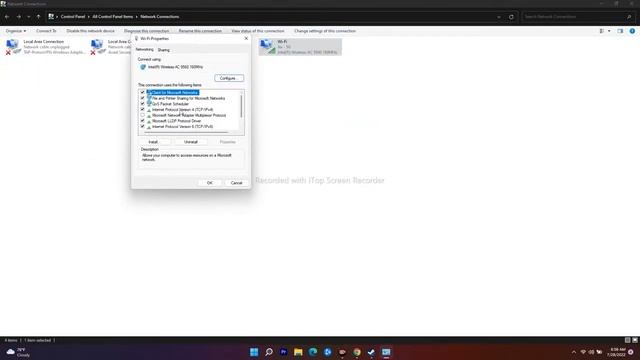Image resolution: width=640 pixels, height=360 pixels.
Task: Confirm the dialog with OK
Action: (x=210, y=183)
